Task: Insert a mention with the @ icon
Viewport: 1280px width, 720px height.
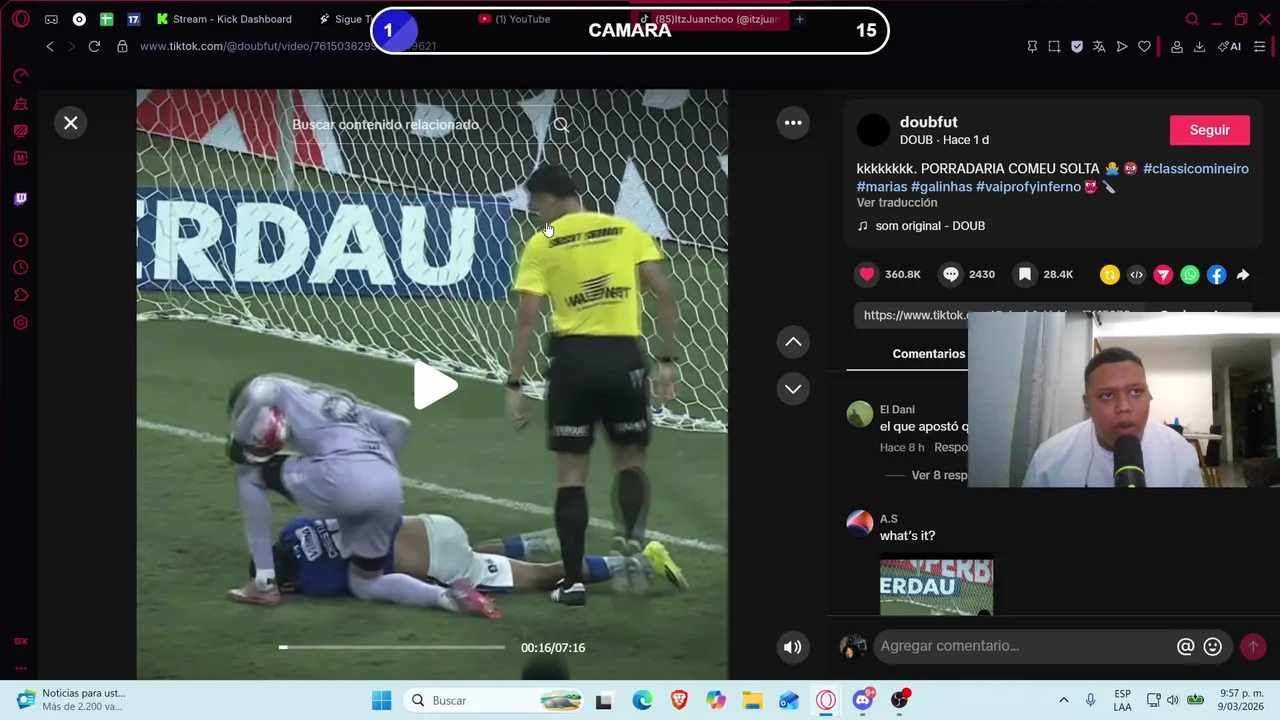Action: [x=1186, y=647]
